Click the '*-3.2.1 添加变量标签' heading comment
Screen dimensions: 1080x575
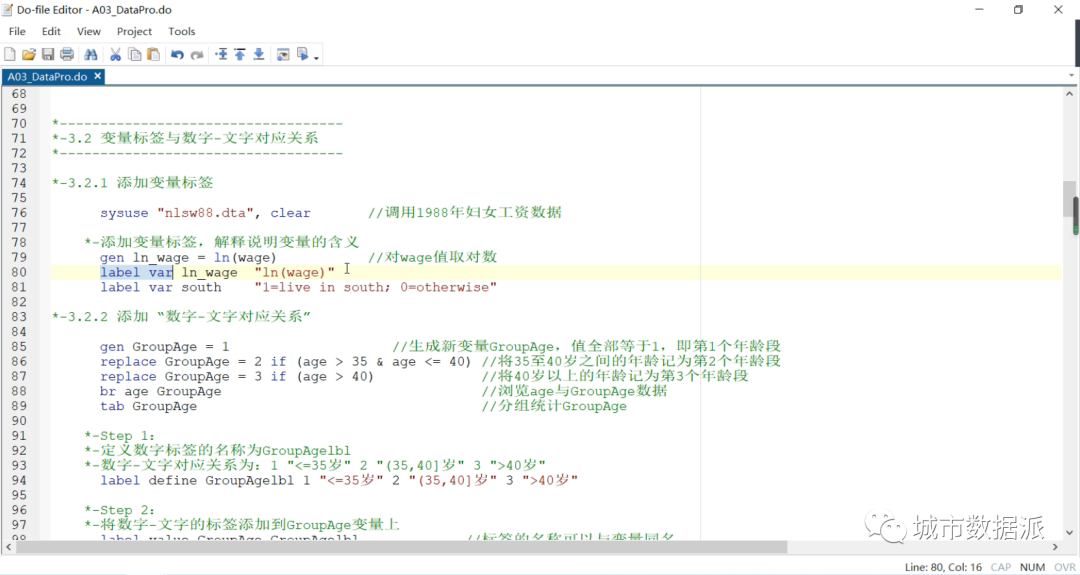[x=132, y=182]
